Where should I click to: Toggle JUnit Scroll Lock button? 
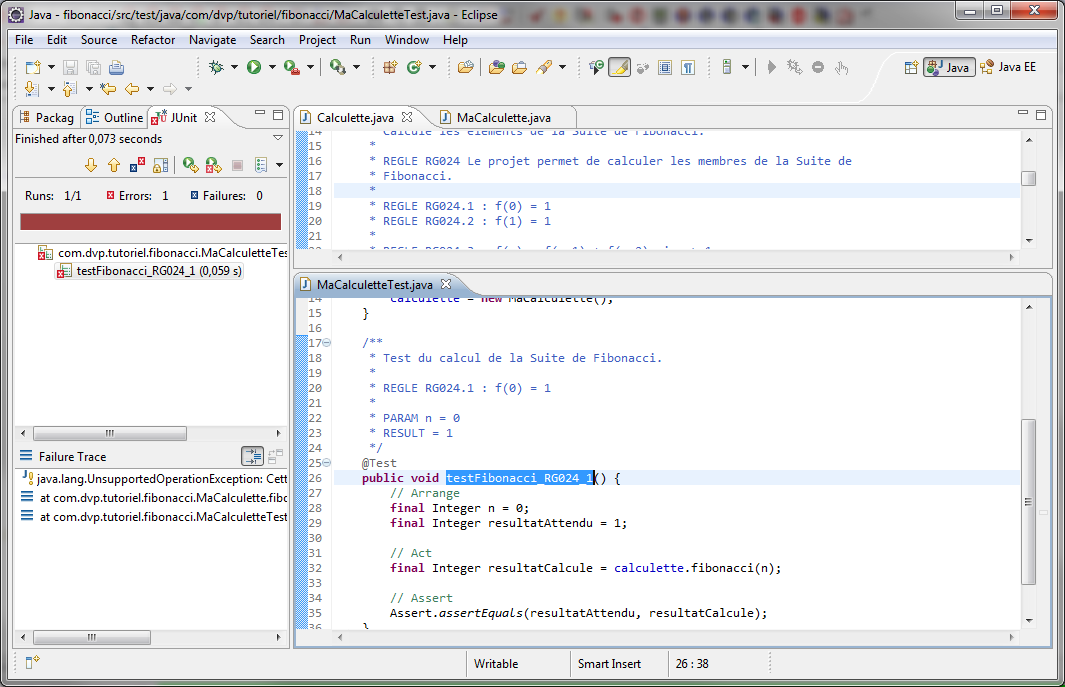click(x=160, y=165)
